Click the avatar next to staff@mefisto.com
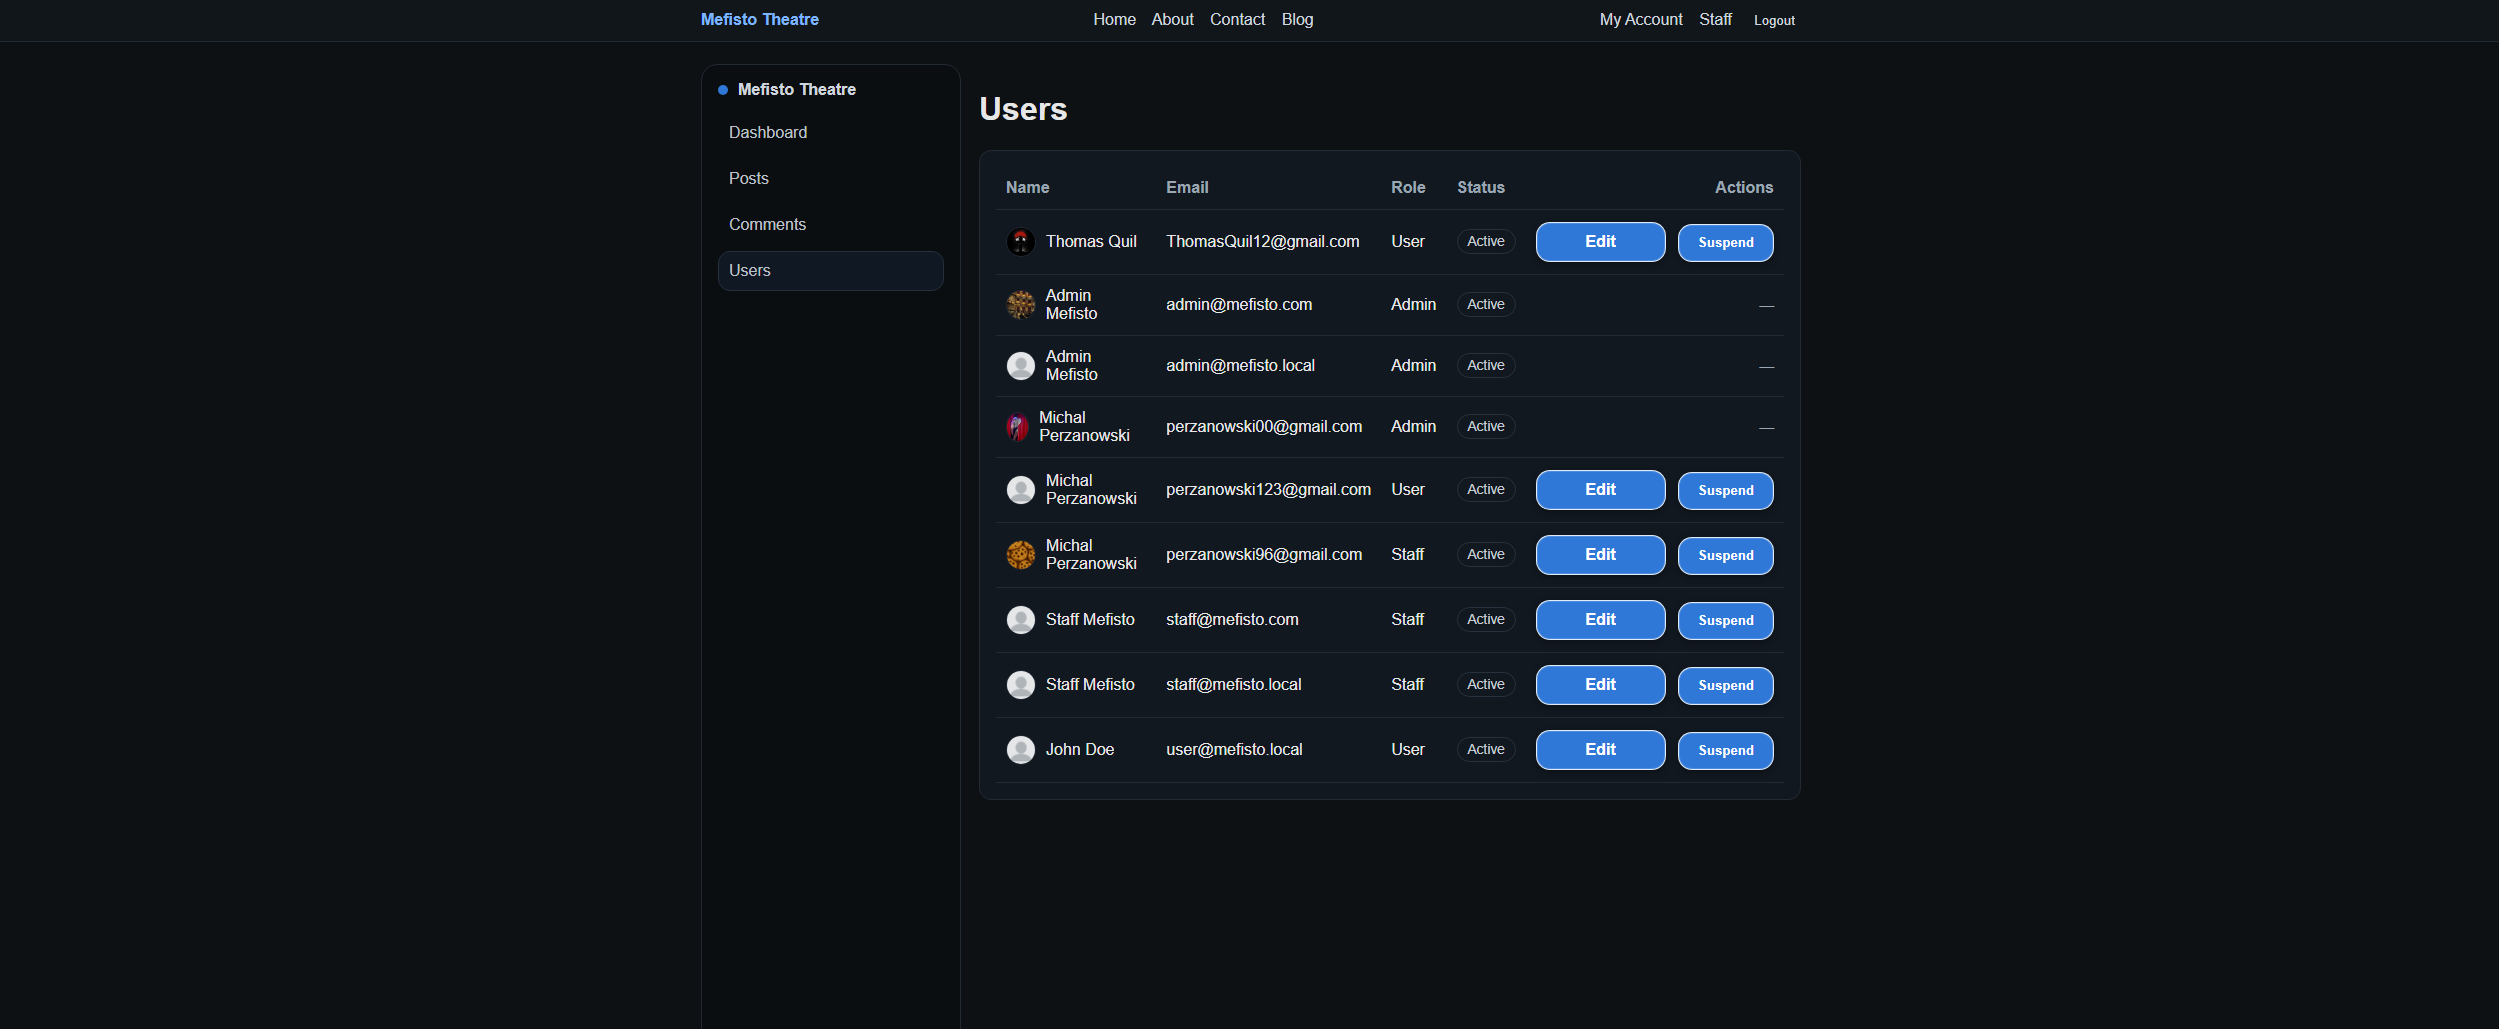 coord(1021,620)
